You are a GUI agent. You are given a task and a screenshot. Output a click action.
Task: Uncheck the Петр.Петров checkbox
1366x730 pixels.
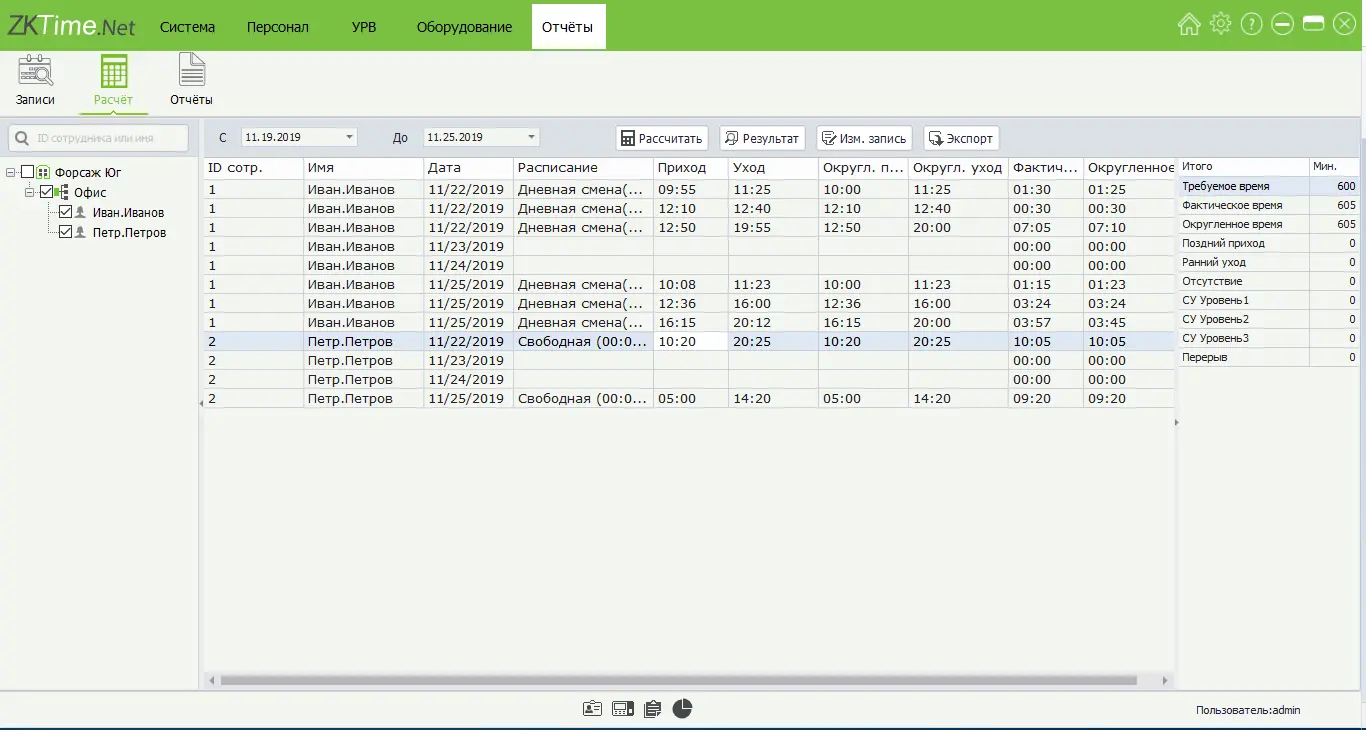[66, 233]
